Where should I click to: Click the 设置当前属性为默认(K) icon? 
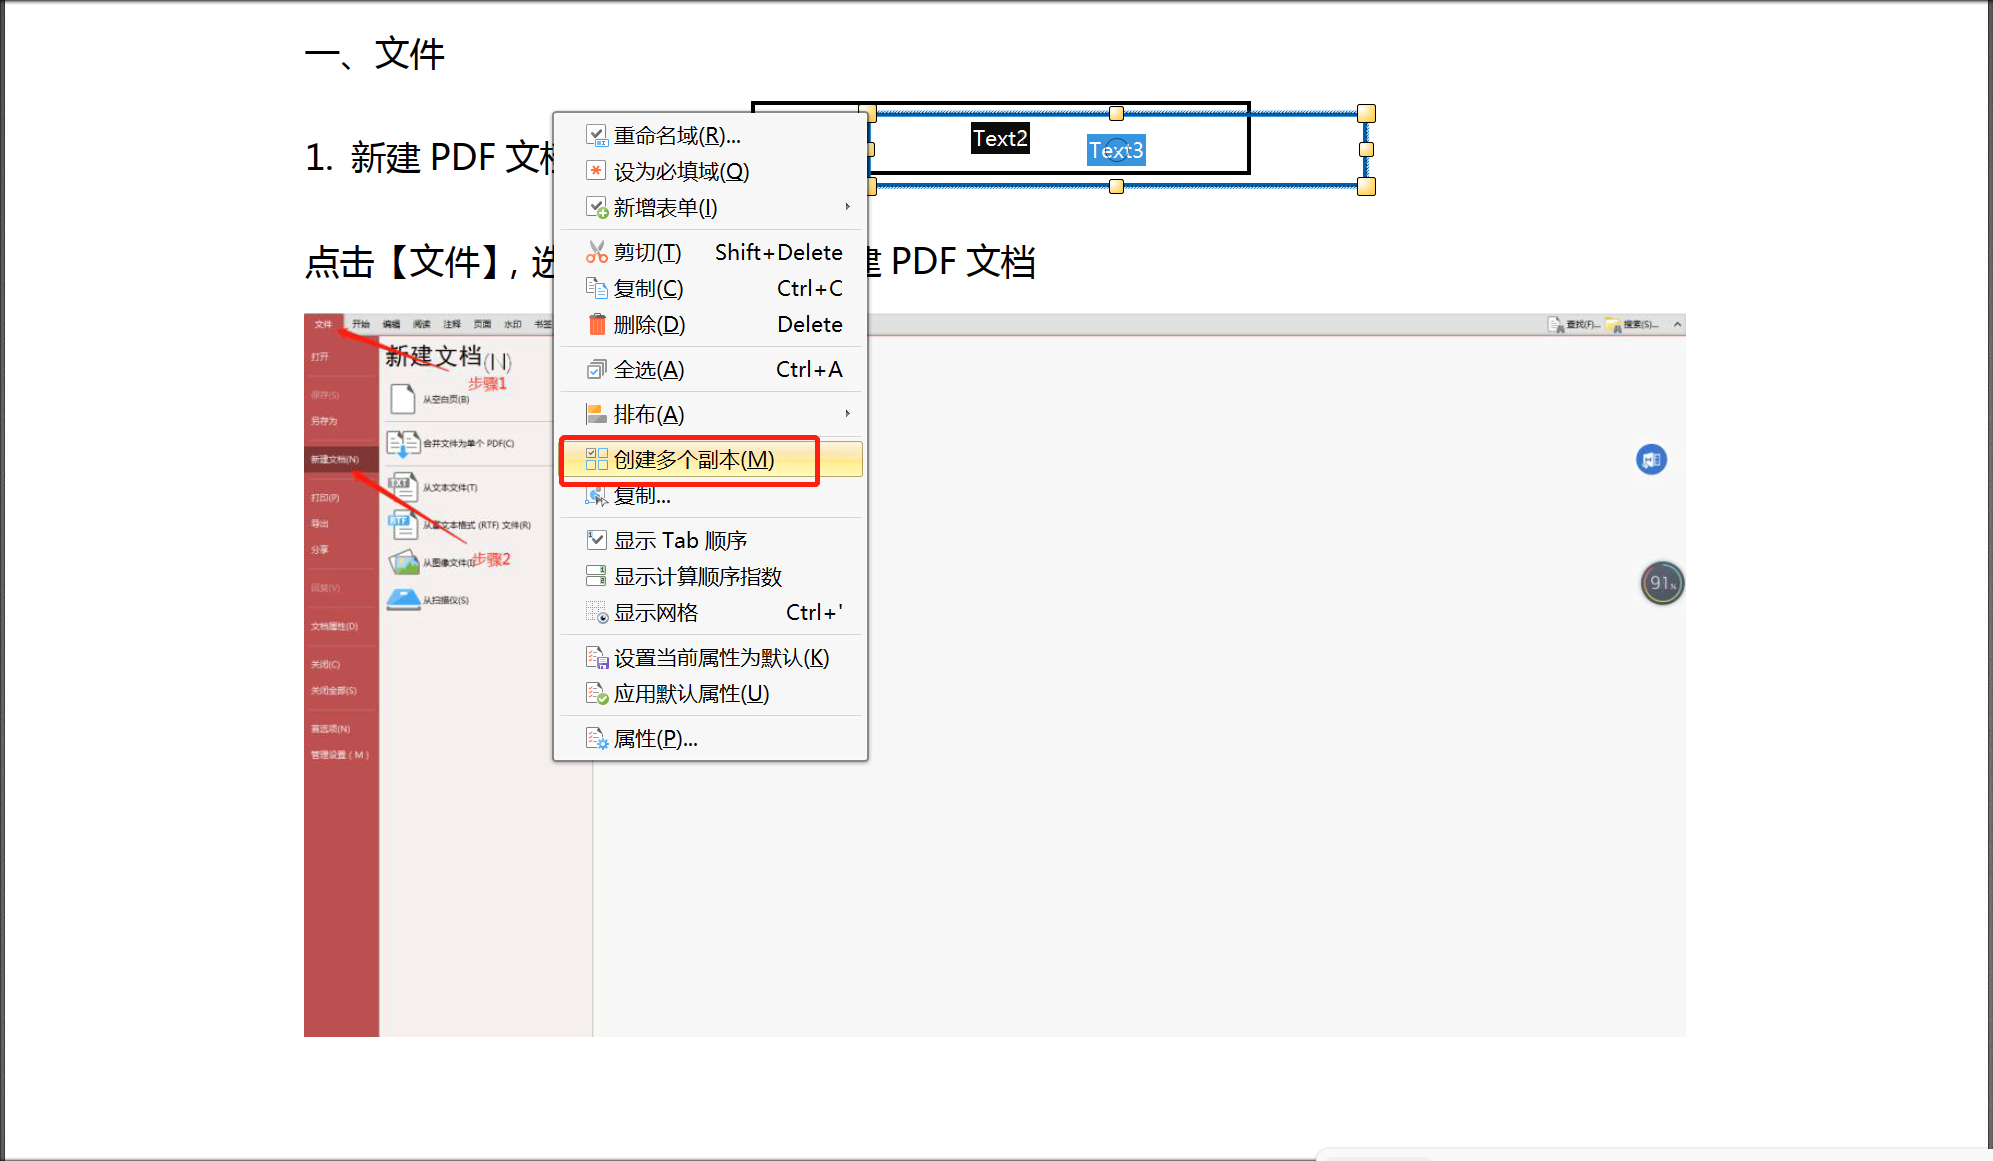tap(596, 657)
